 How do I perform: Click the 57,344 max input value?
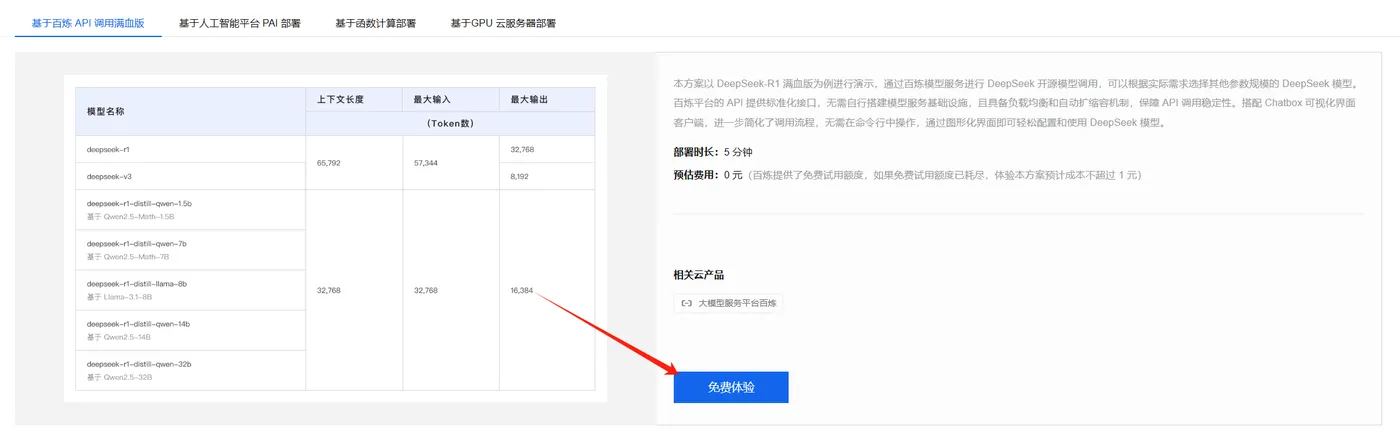coord(426,162)
